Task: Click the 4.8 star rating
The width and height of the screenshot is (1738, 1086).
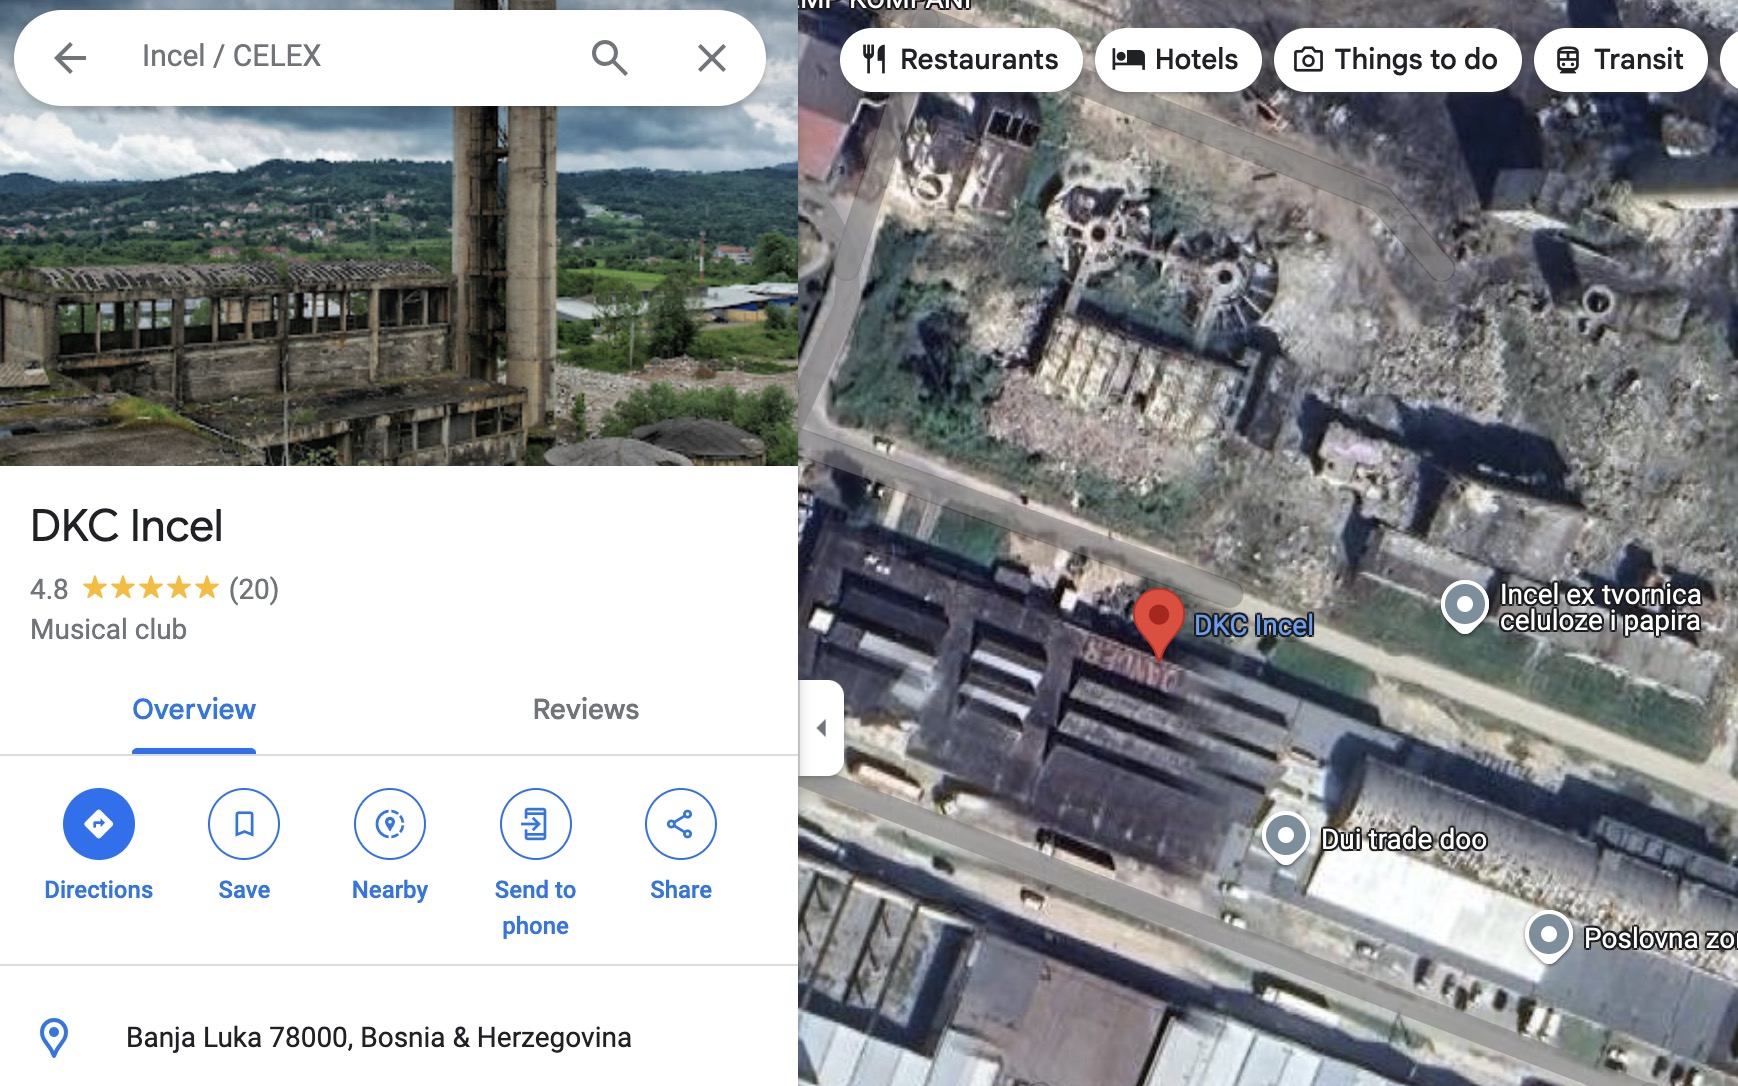Action: (x=124, y=589)
